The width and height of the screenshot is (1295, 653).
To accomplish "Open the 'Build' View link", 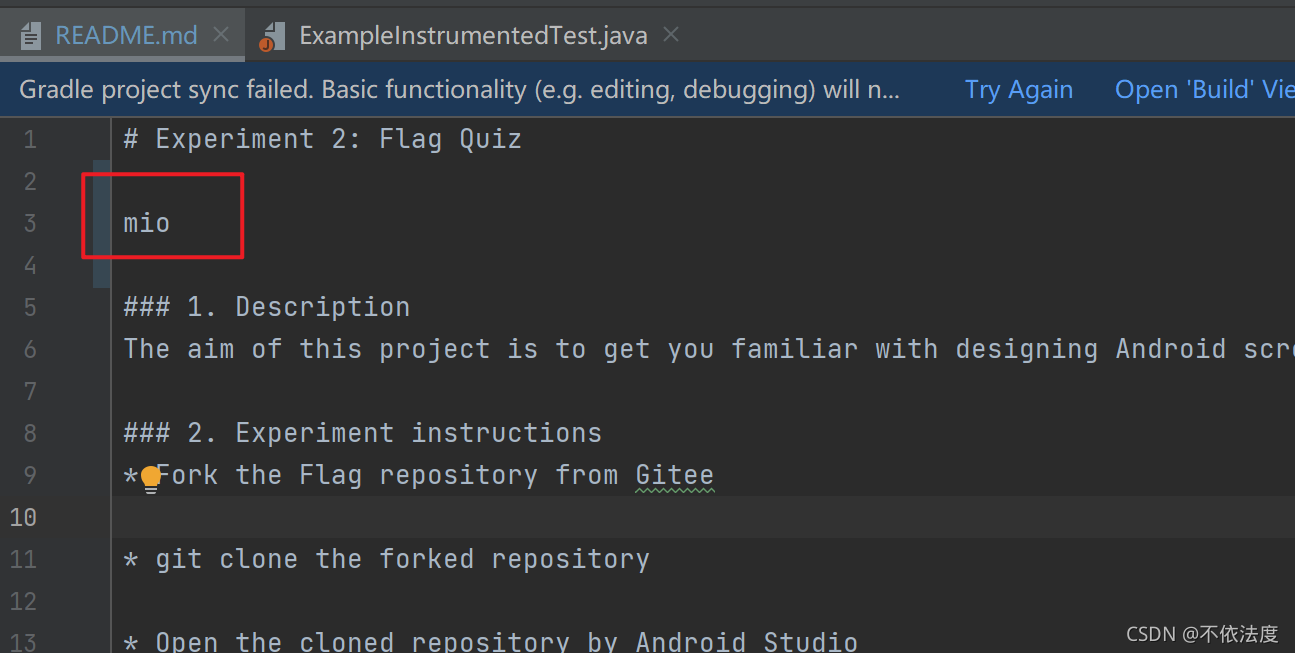I will 1204,90.
